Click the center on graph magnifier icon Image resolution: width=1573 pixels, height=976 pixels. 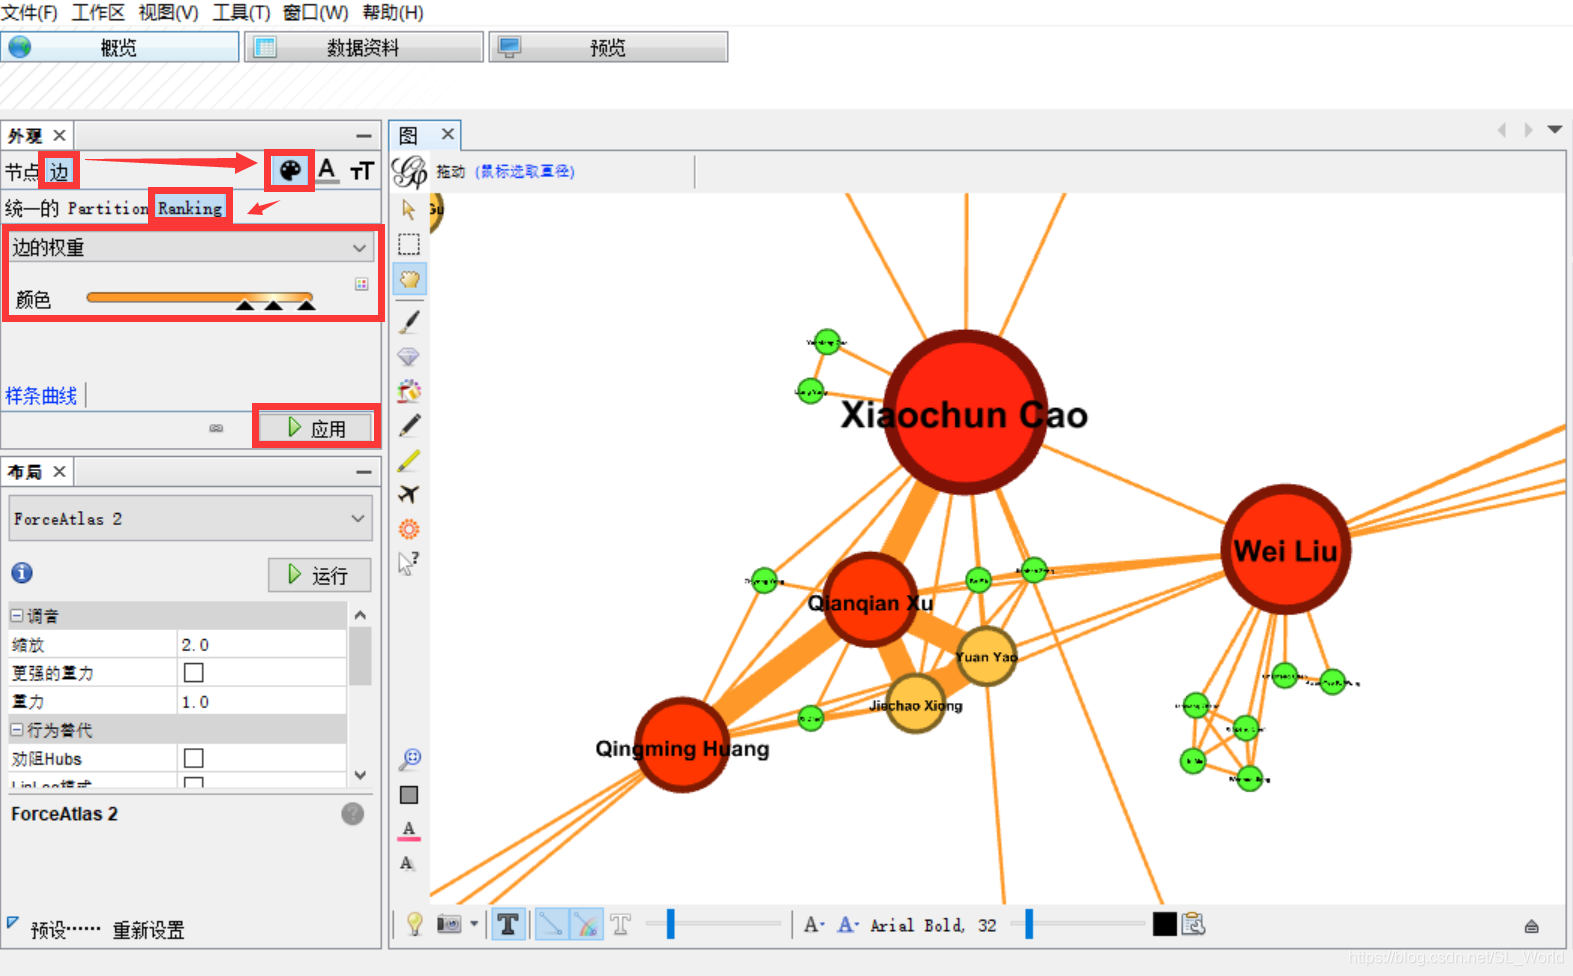point(410,760)
